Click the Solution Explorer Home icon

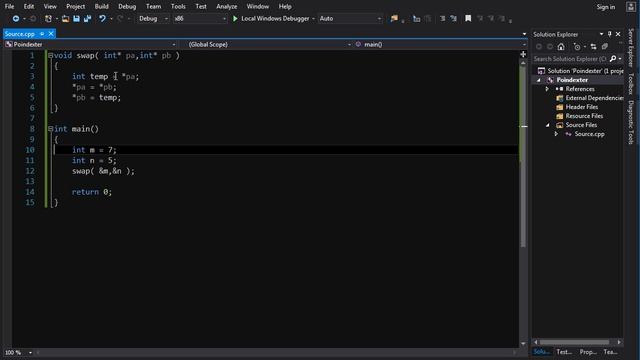click(x=561, y=47)
